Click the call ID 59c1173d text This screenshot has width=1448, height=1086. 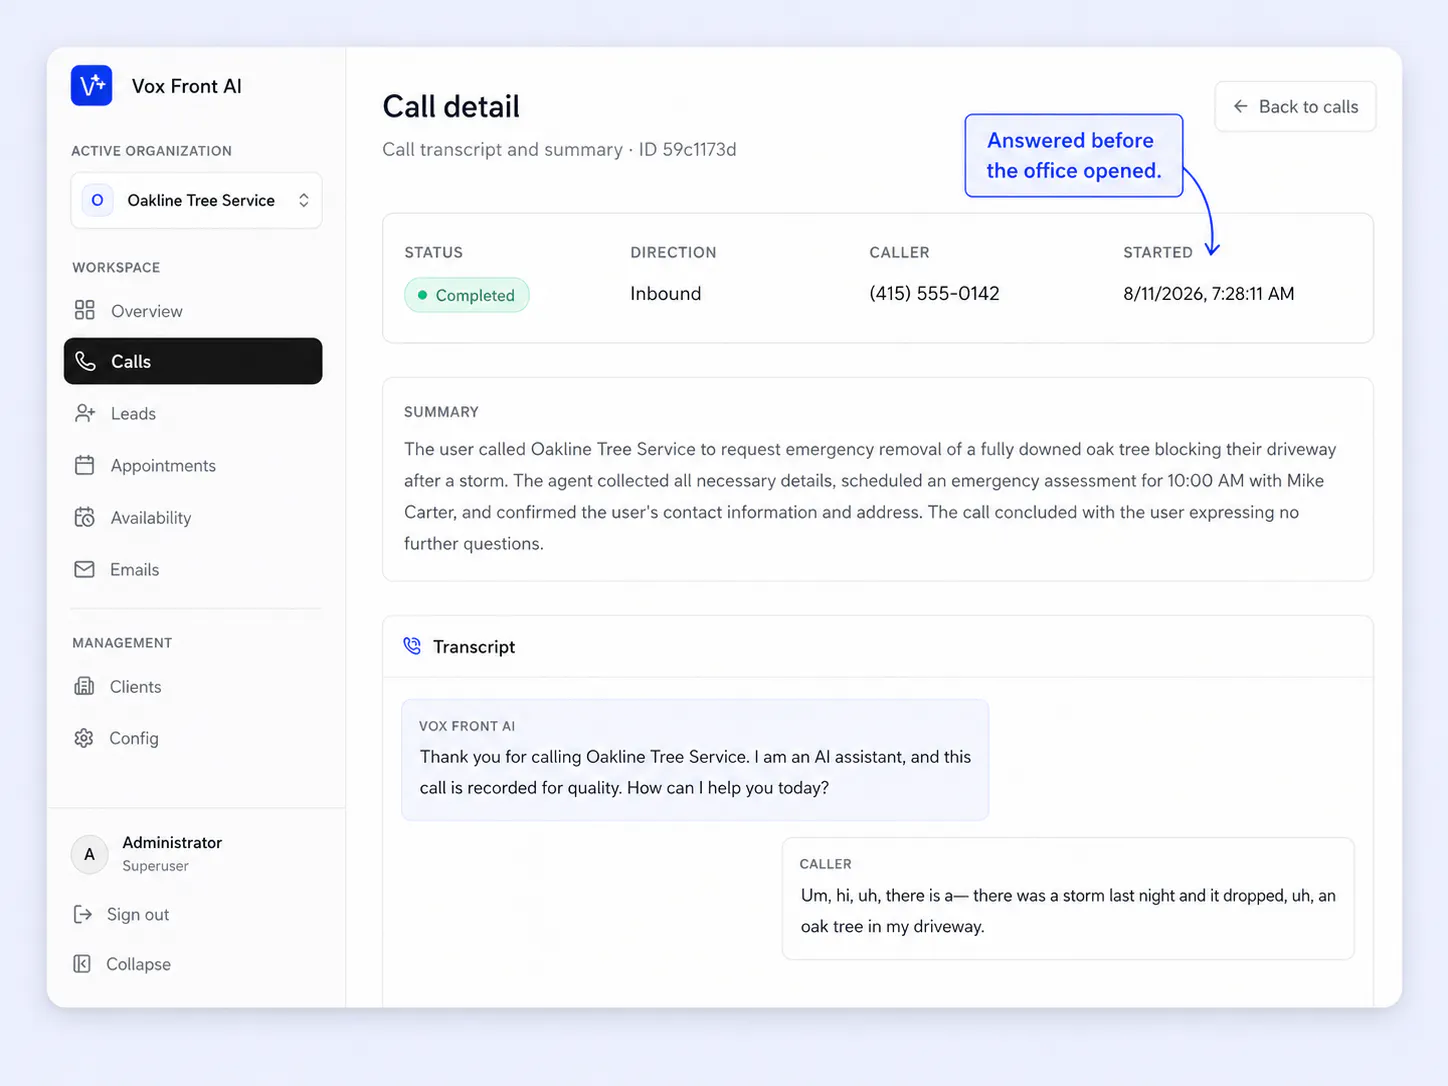coord(687,149)
